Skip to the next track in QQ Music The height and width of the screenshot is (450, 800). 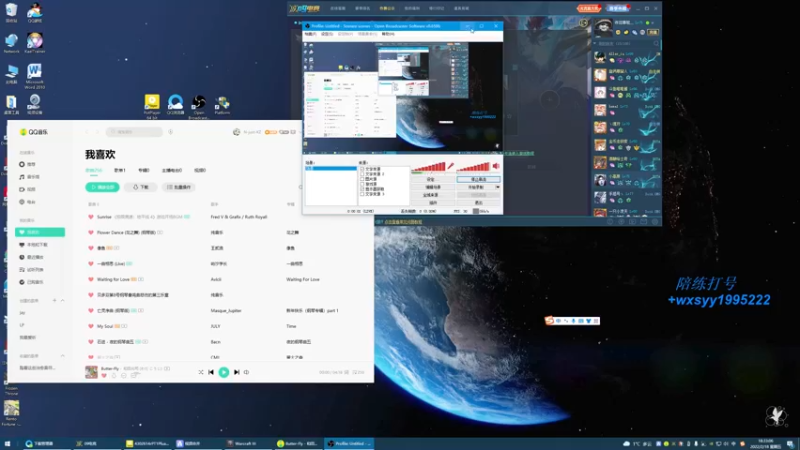tap(237, 372)
